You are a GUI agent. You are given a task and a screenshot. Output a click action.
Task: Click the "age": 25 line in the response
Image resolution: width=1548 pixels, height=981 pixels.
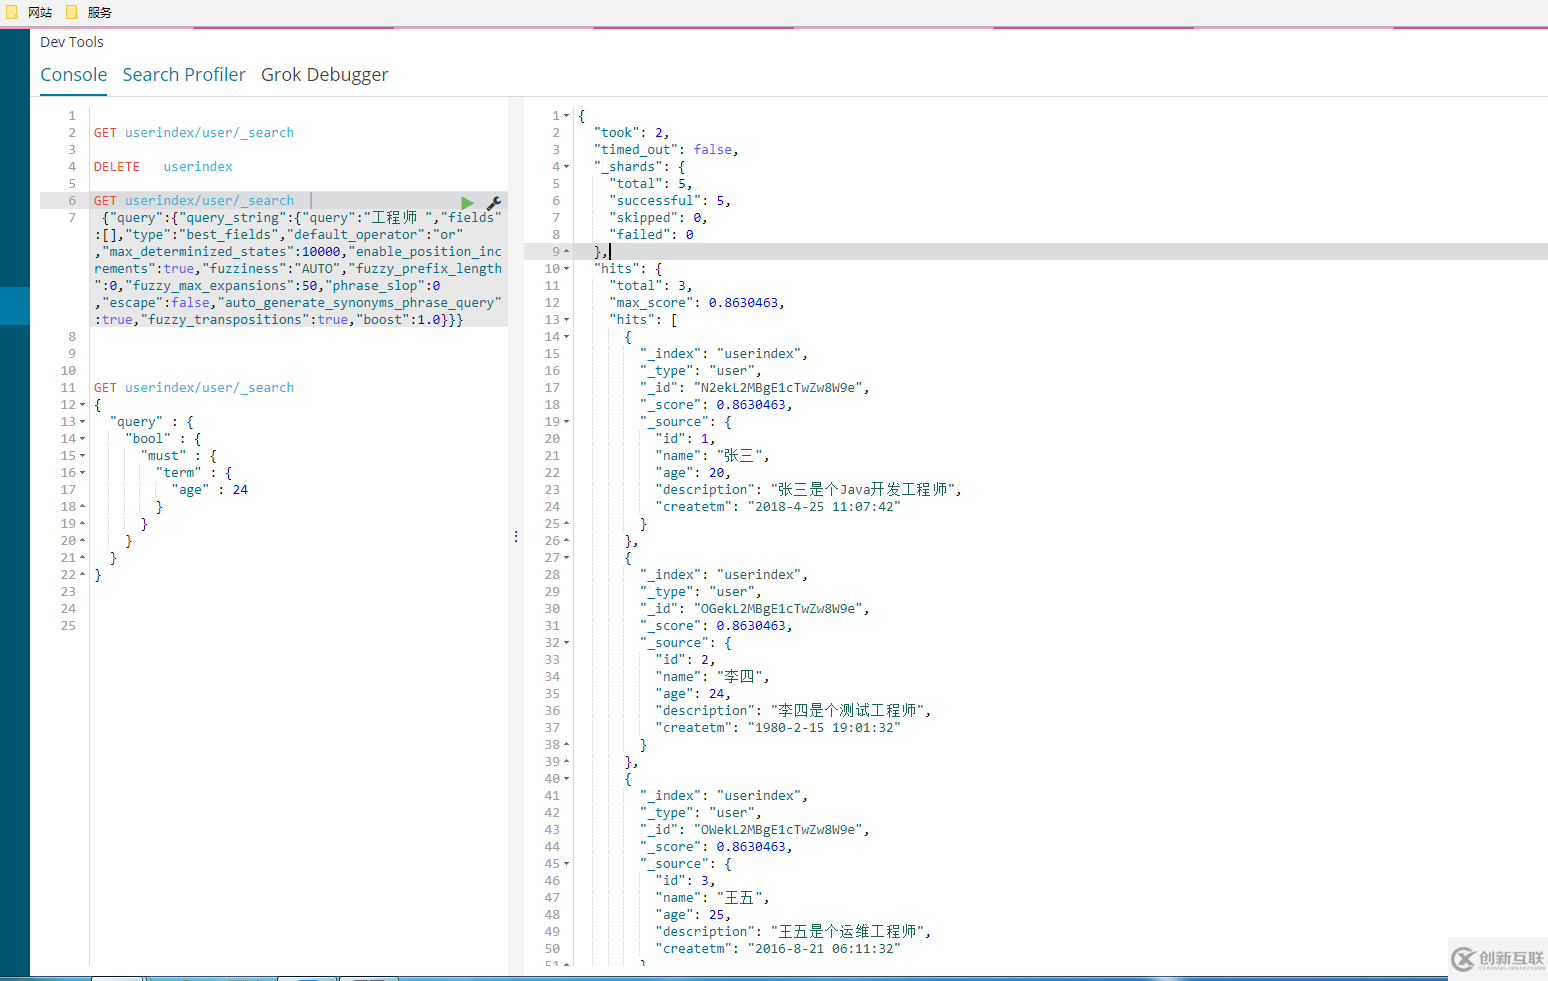tap(693, 915)
